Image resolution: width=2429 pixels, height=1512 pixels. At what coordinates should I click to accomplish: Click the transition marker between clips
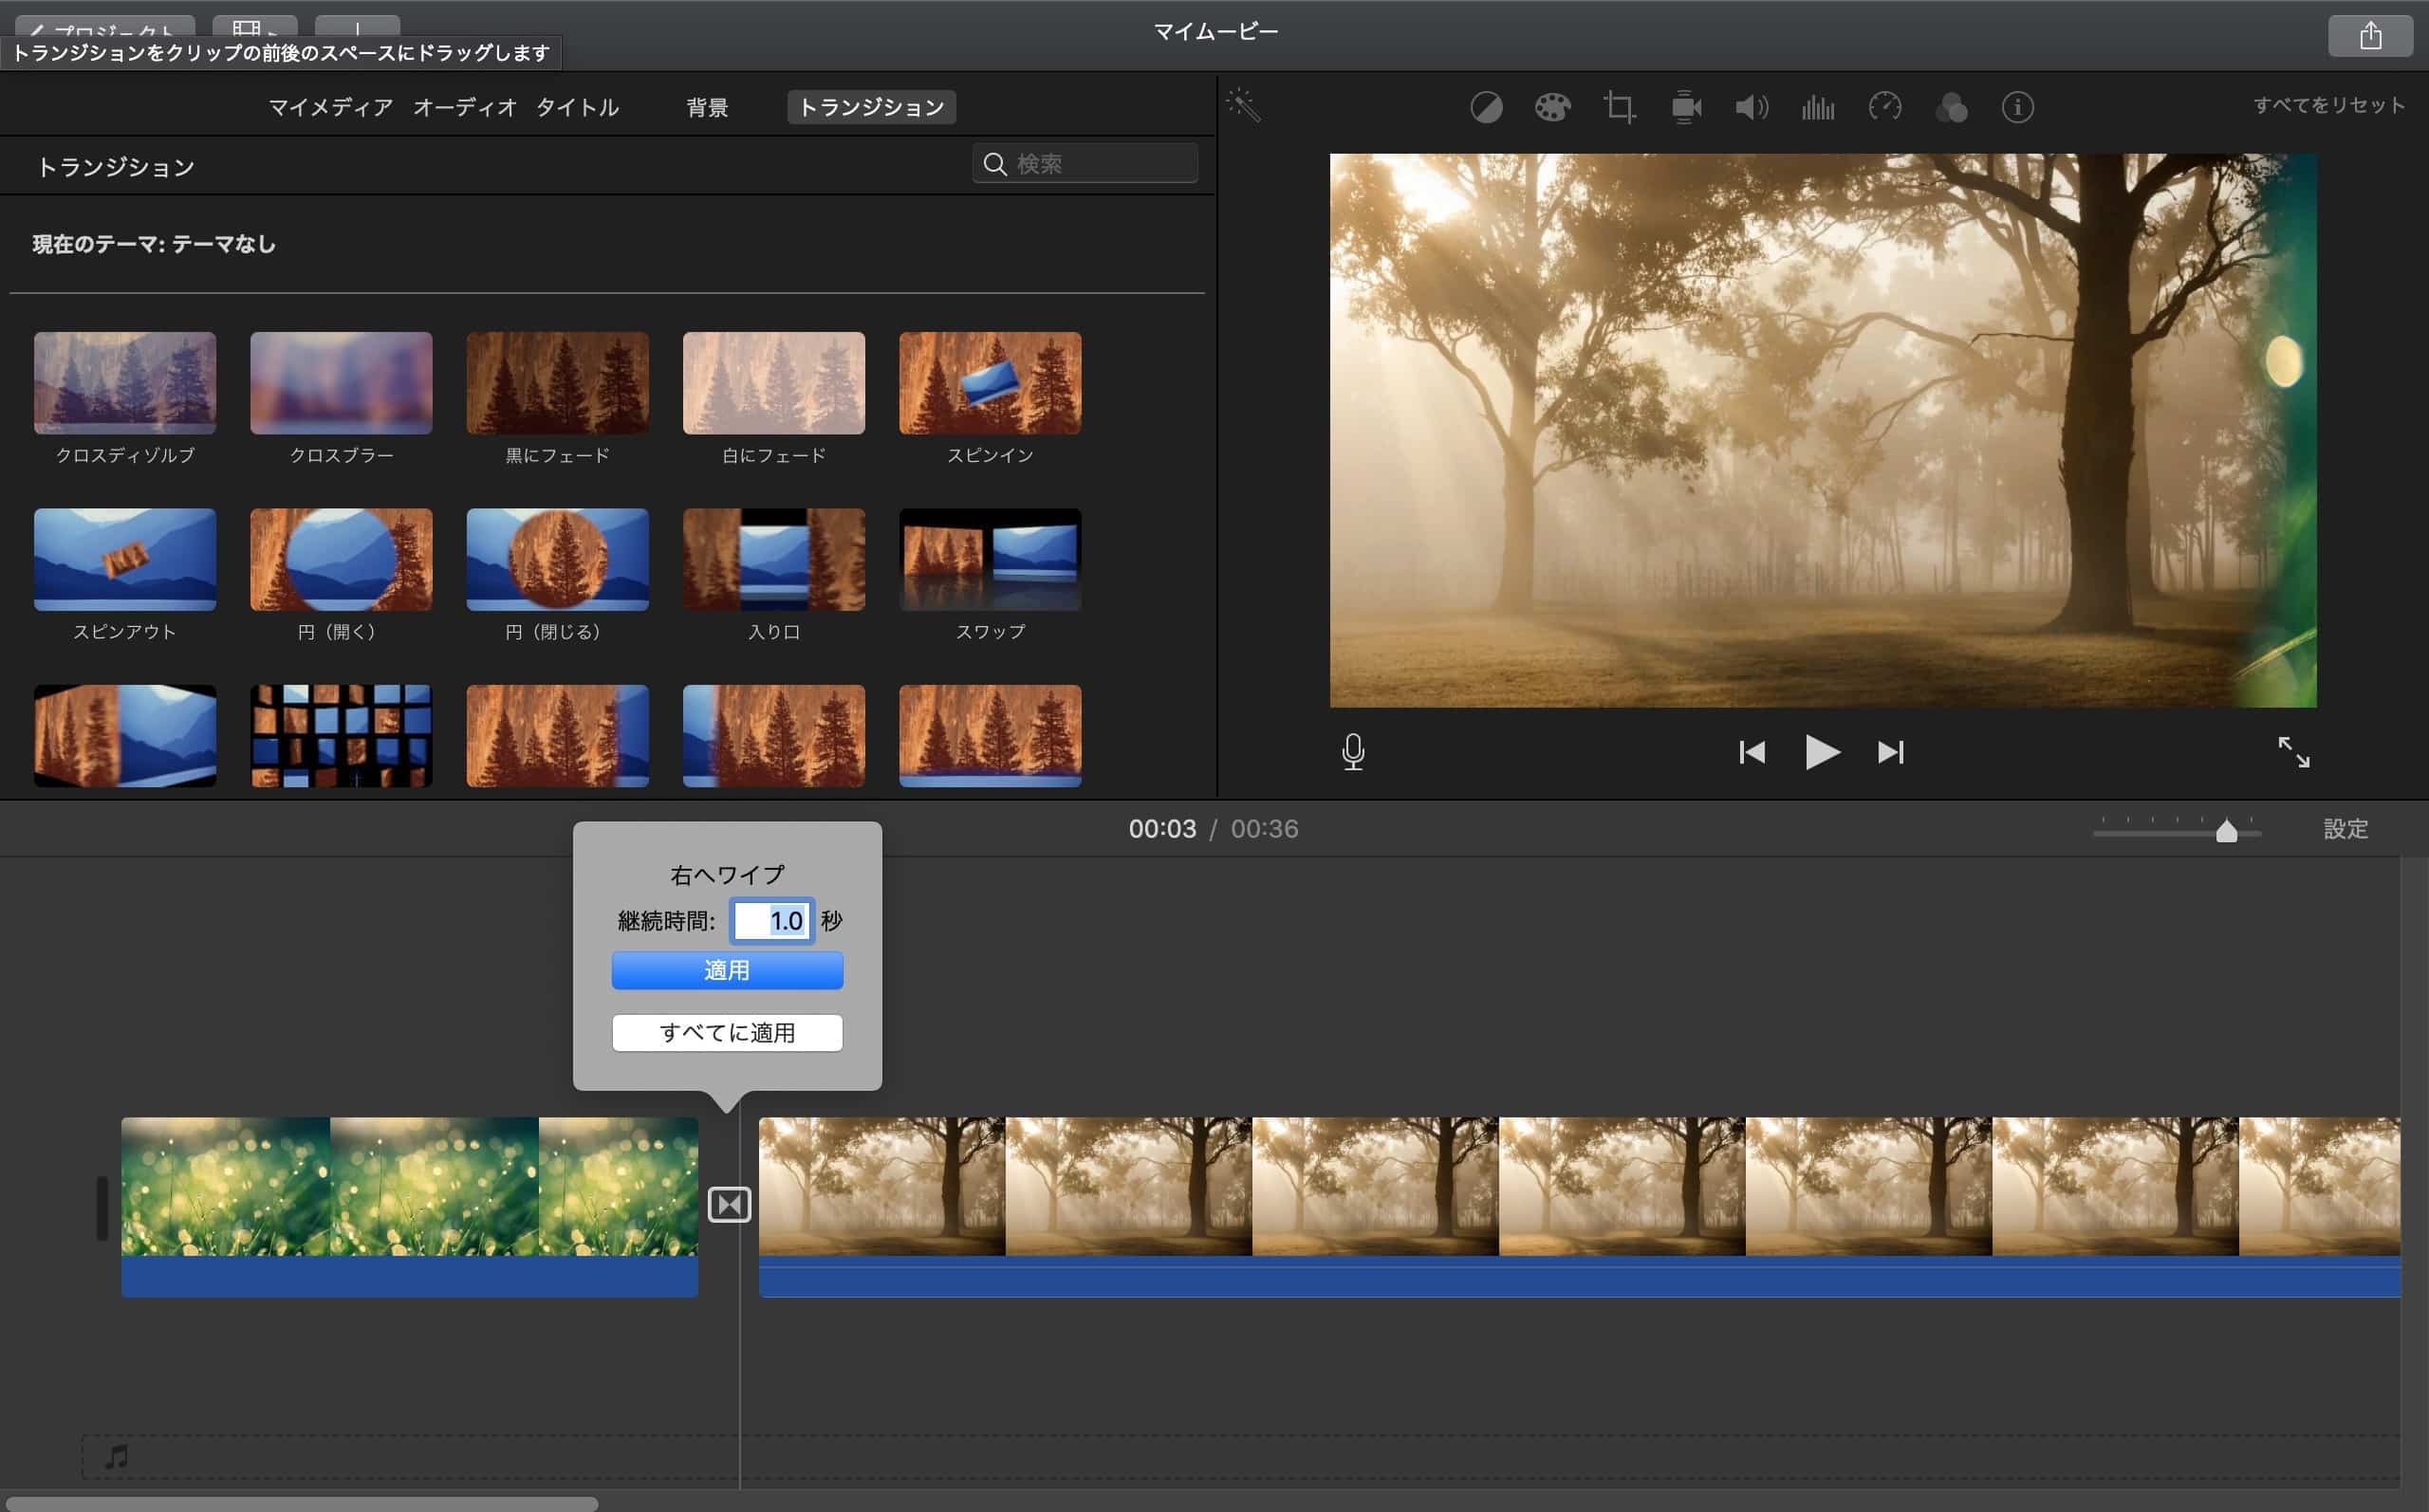pos(728,1204)
